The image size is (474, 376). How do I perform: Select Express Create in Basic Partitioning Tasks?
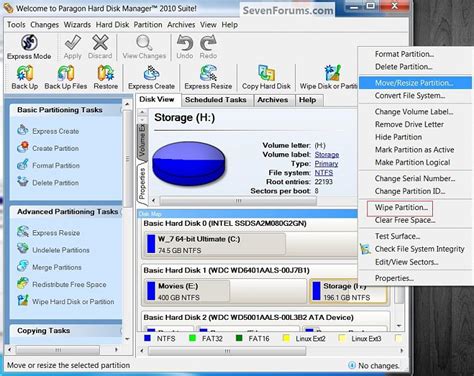(48, 131)
